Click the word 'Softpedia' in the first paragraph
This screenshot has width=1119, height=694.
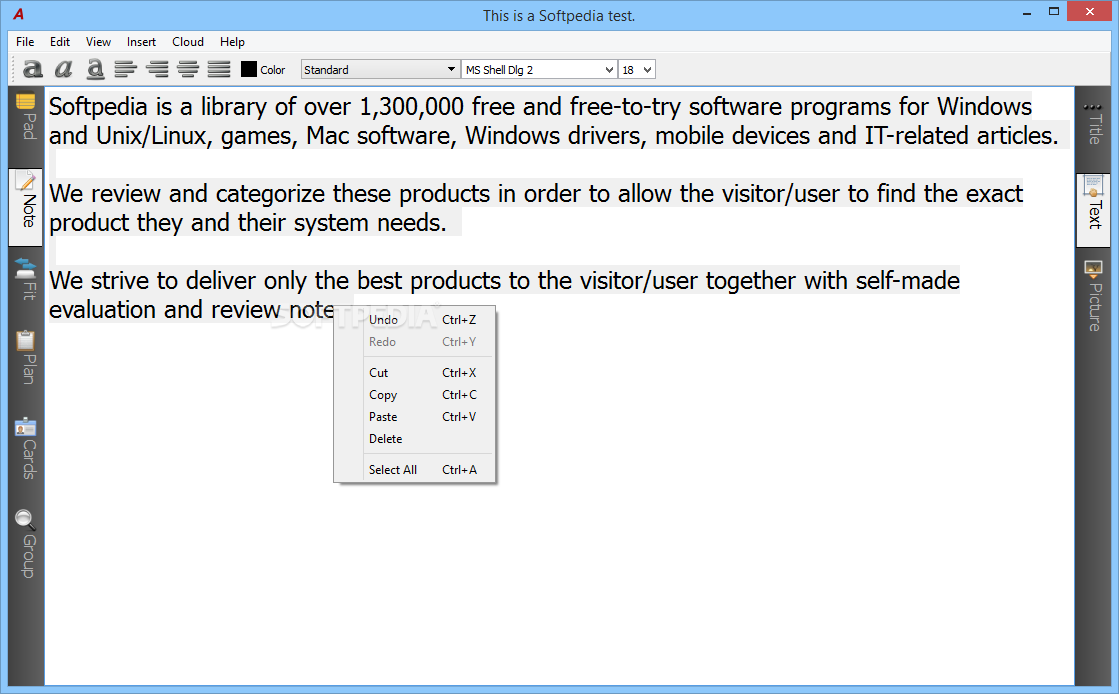click(98, 107)
